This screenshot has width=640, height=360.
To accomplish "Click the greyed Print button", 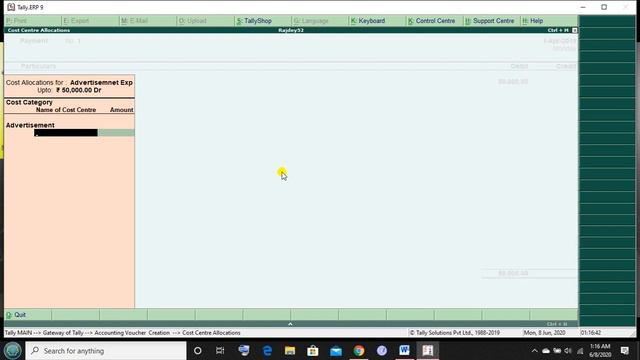I will coord(17,21).
